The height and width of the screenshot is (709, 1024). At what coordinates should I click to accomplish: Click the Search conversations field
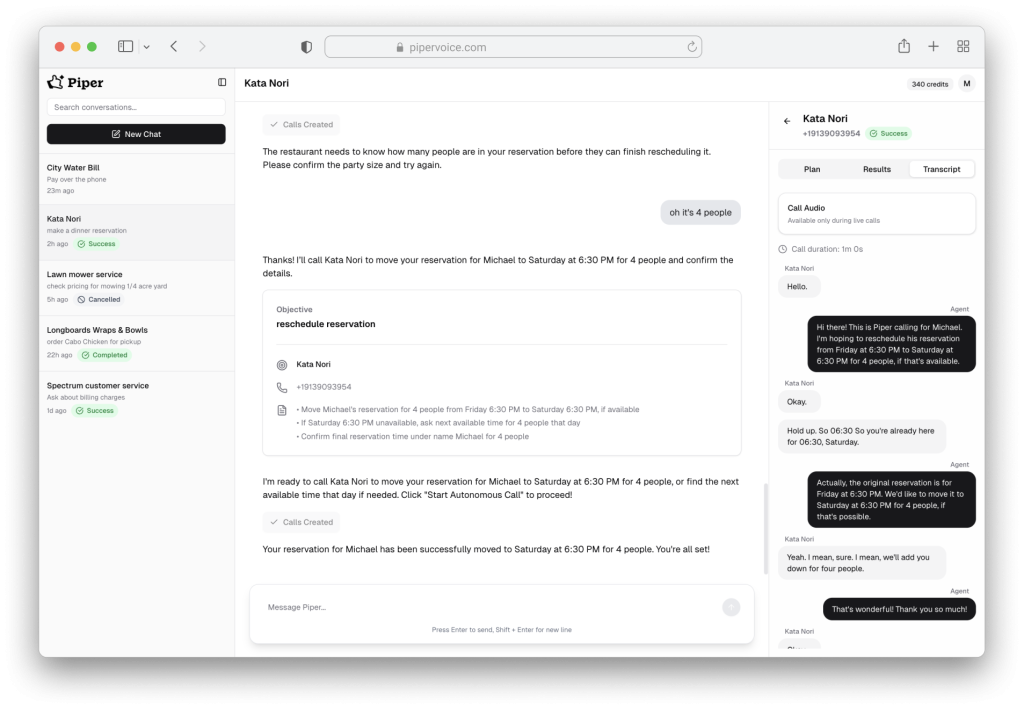[x=136, y=107]
